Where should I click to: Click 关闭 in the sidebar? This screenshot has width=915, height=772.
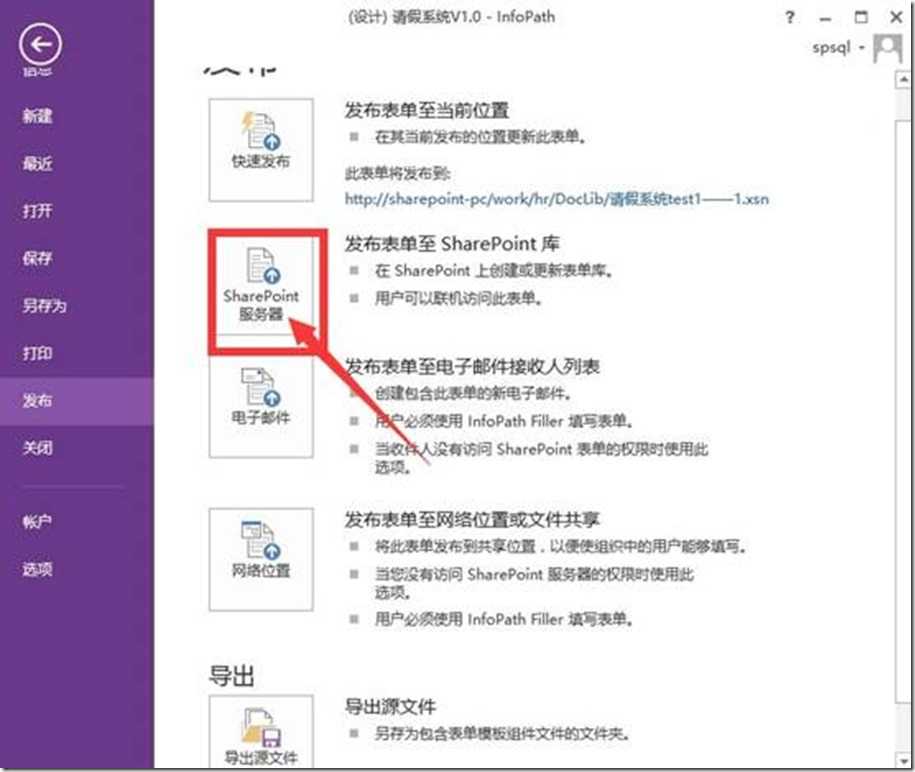pyautogui.click(x=37, y=448)
